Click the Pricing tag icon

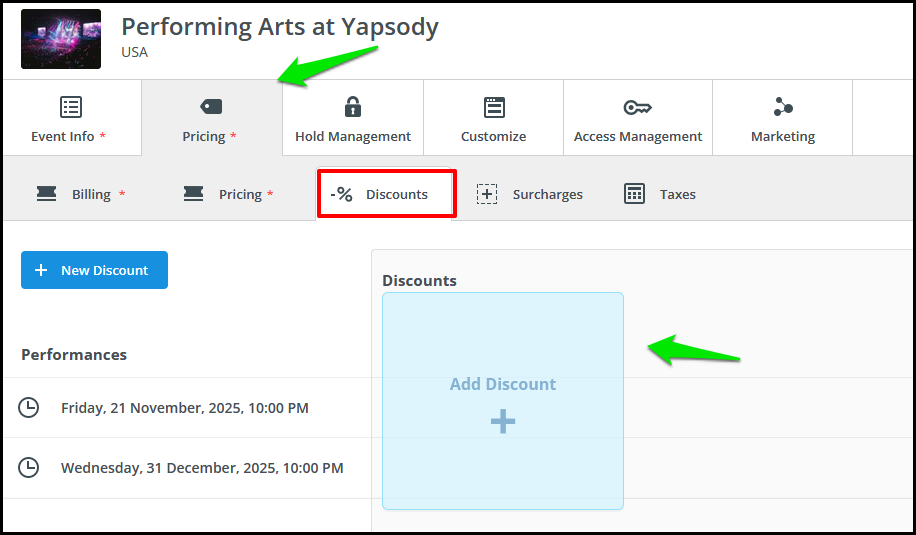pos(211,107)
